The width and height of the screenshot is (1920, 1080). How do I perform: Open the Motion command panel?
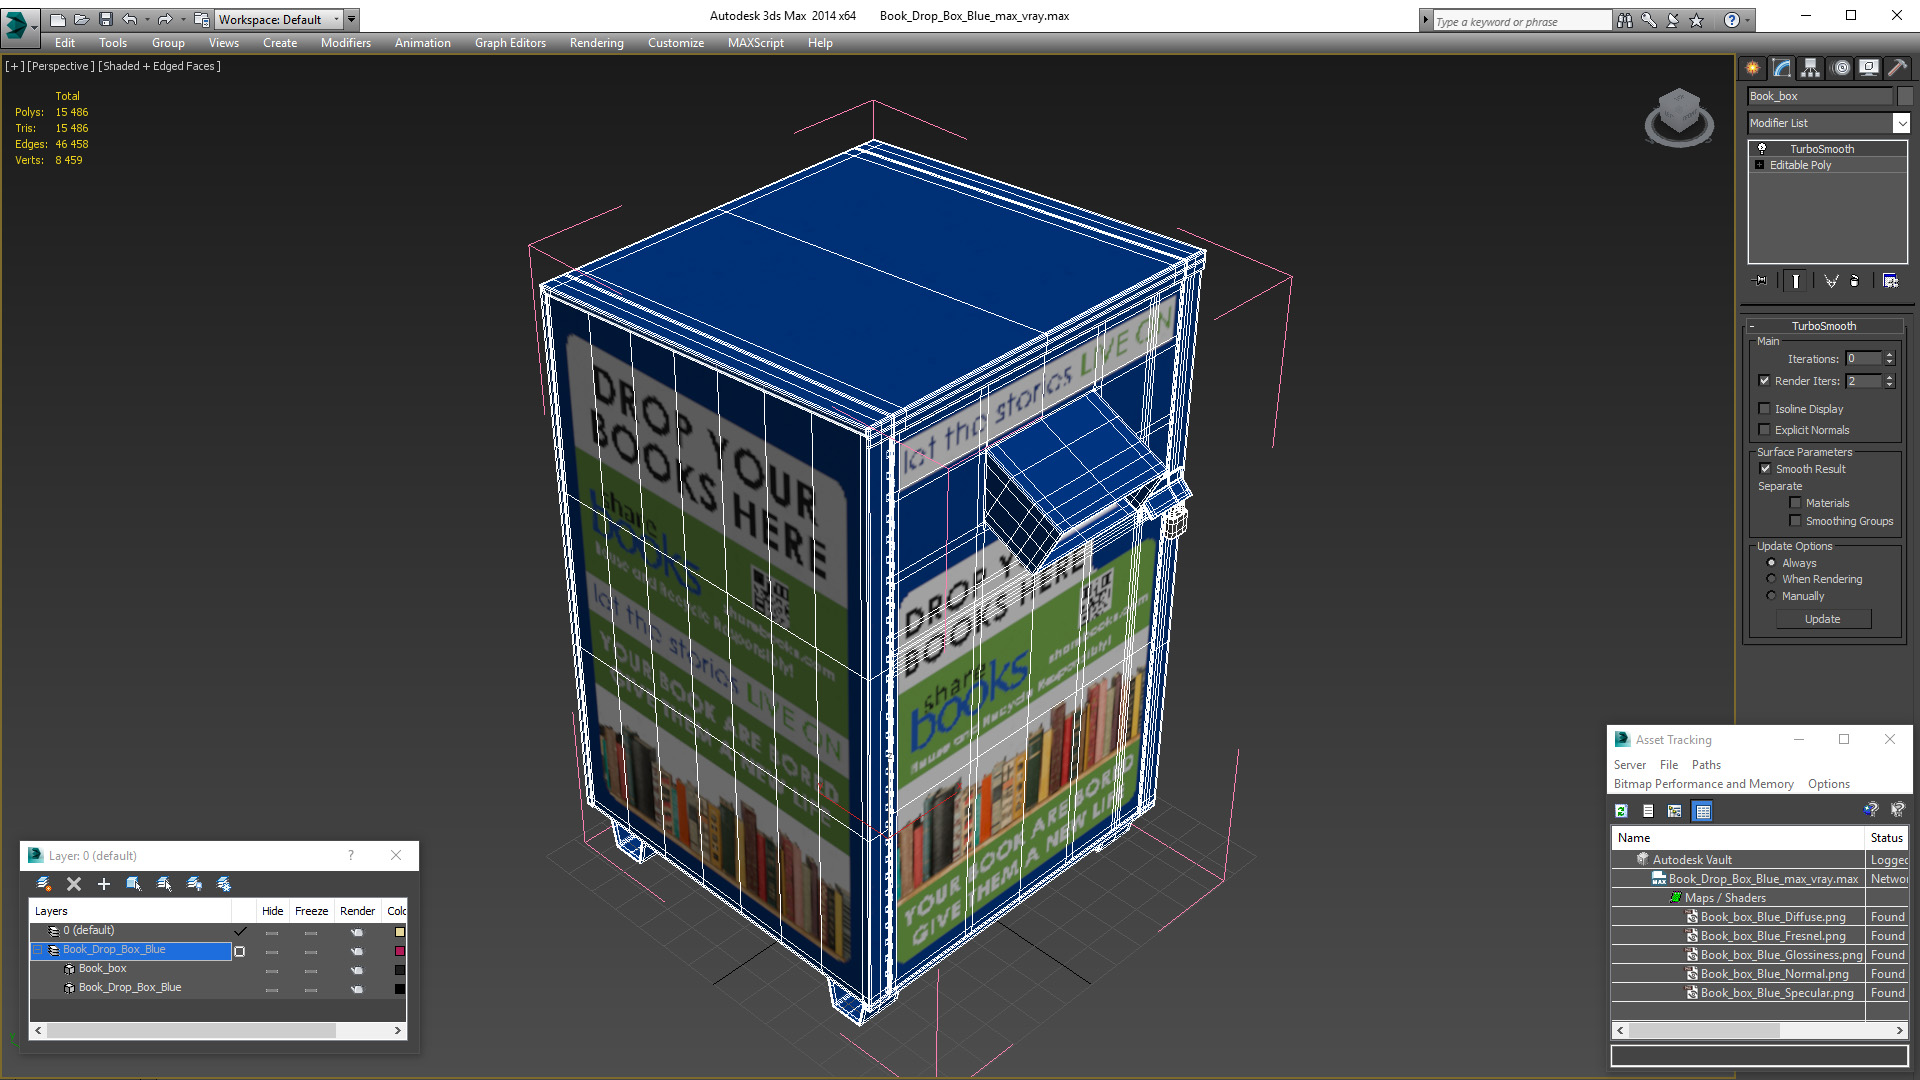pos(1840,68)
